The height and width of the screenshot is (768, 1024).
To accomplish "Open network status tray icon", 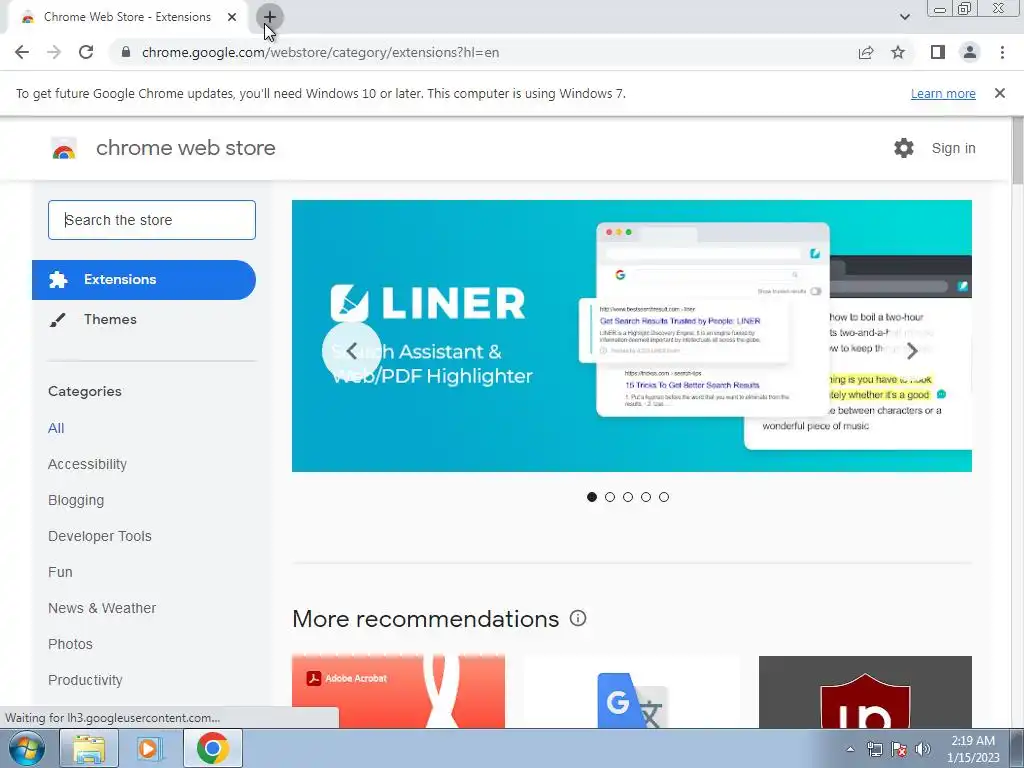I will click(x=874, y=749).
